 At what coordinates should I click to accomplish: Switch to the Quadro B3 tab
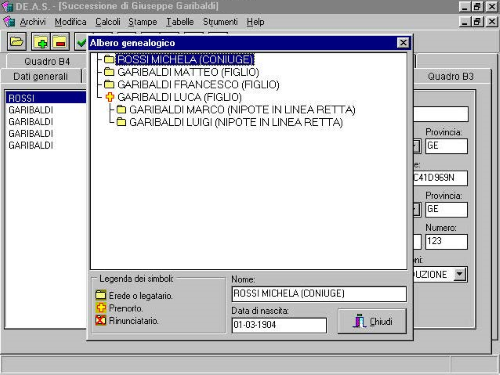(450, 76)
